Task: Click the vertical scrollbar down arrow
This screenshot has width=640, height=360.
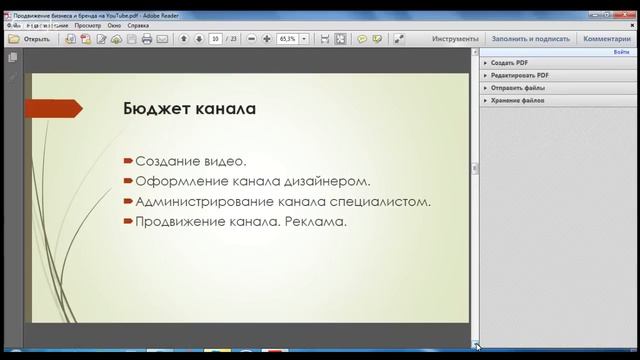Action: pos(475,344)
